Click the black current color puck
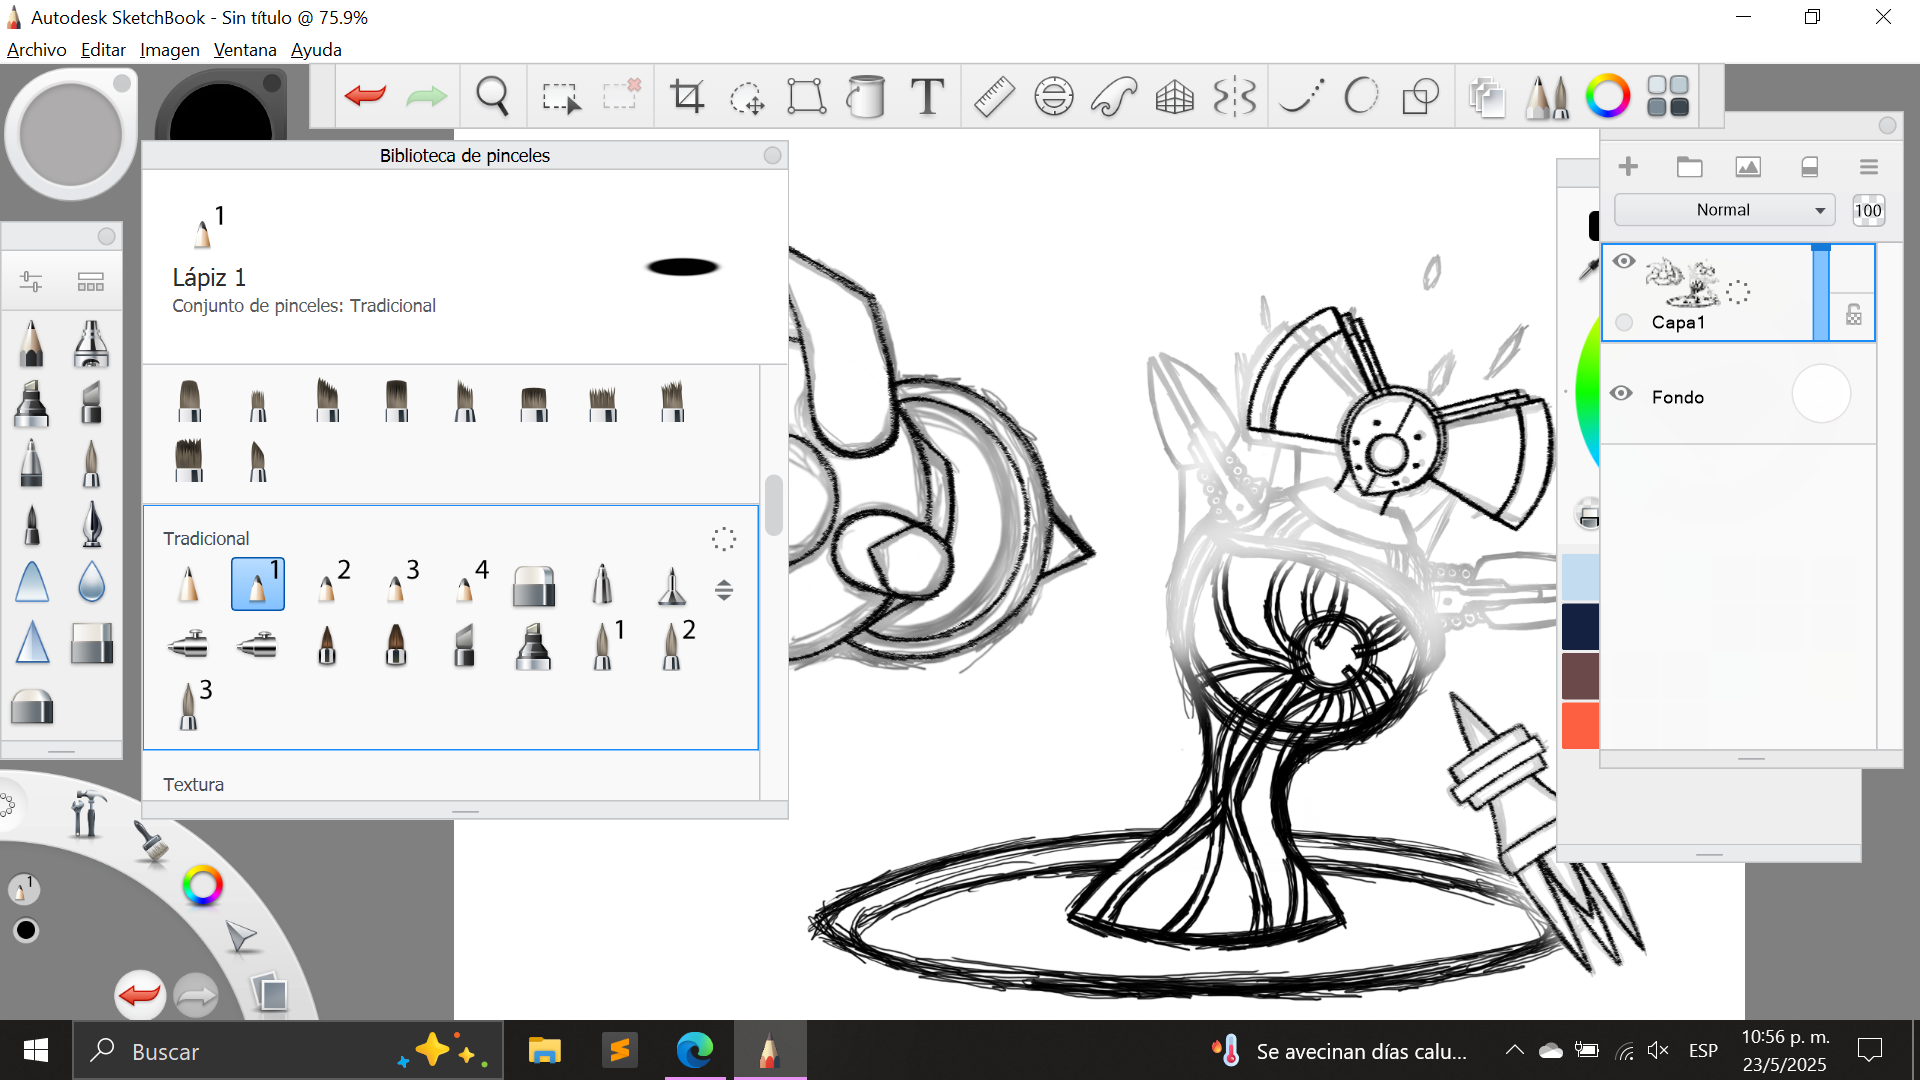The width and height of the screenshot is (1920, 1080). click(26, 931)
